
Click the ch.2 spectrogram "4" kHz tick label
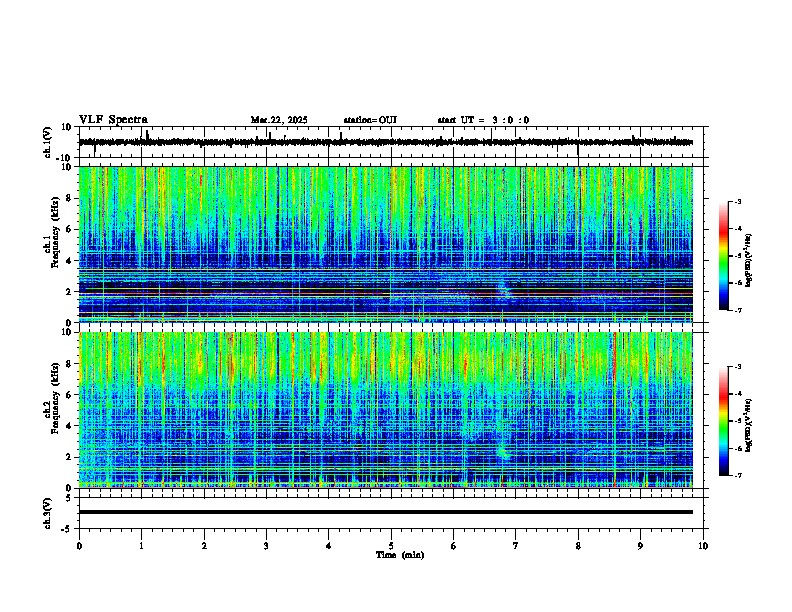70,426
